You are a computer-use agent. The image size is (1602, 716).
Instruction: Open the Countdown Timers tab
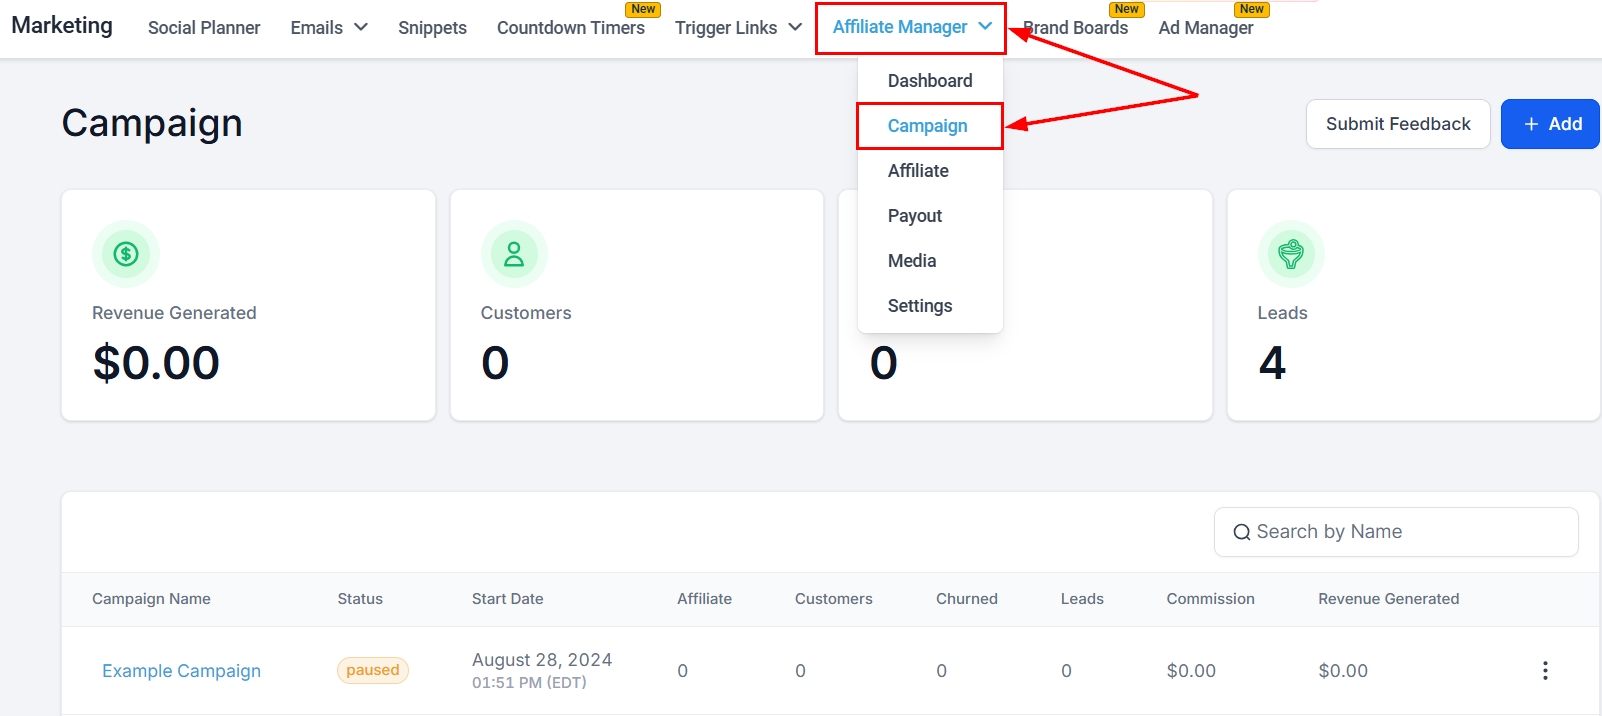570,28
